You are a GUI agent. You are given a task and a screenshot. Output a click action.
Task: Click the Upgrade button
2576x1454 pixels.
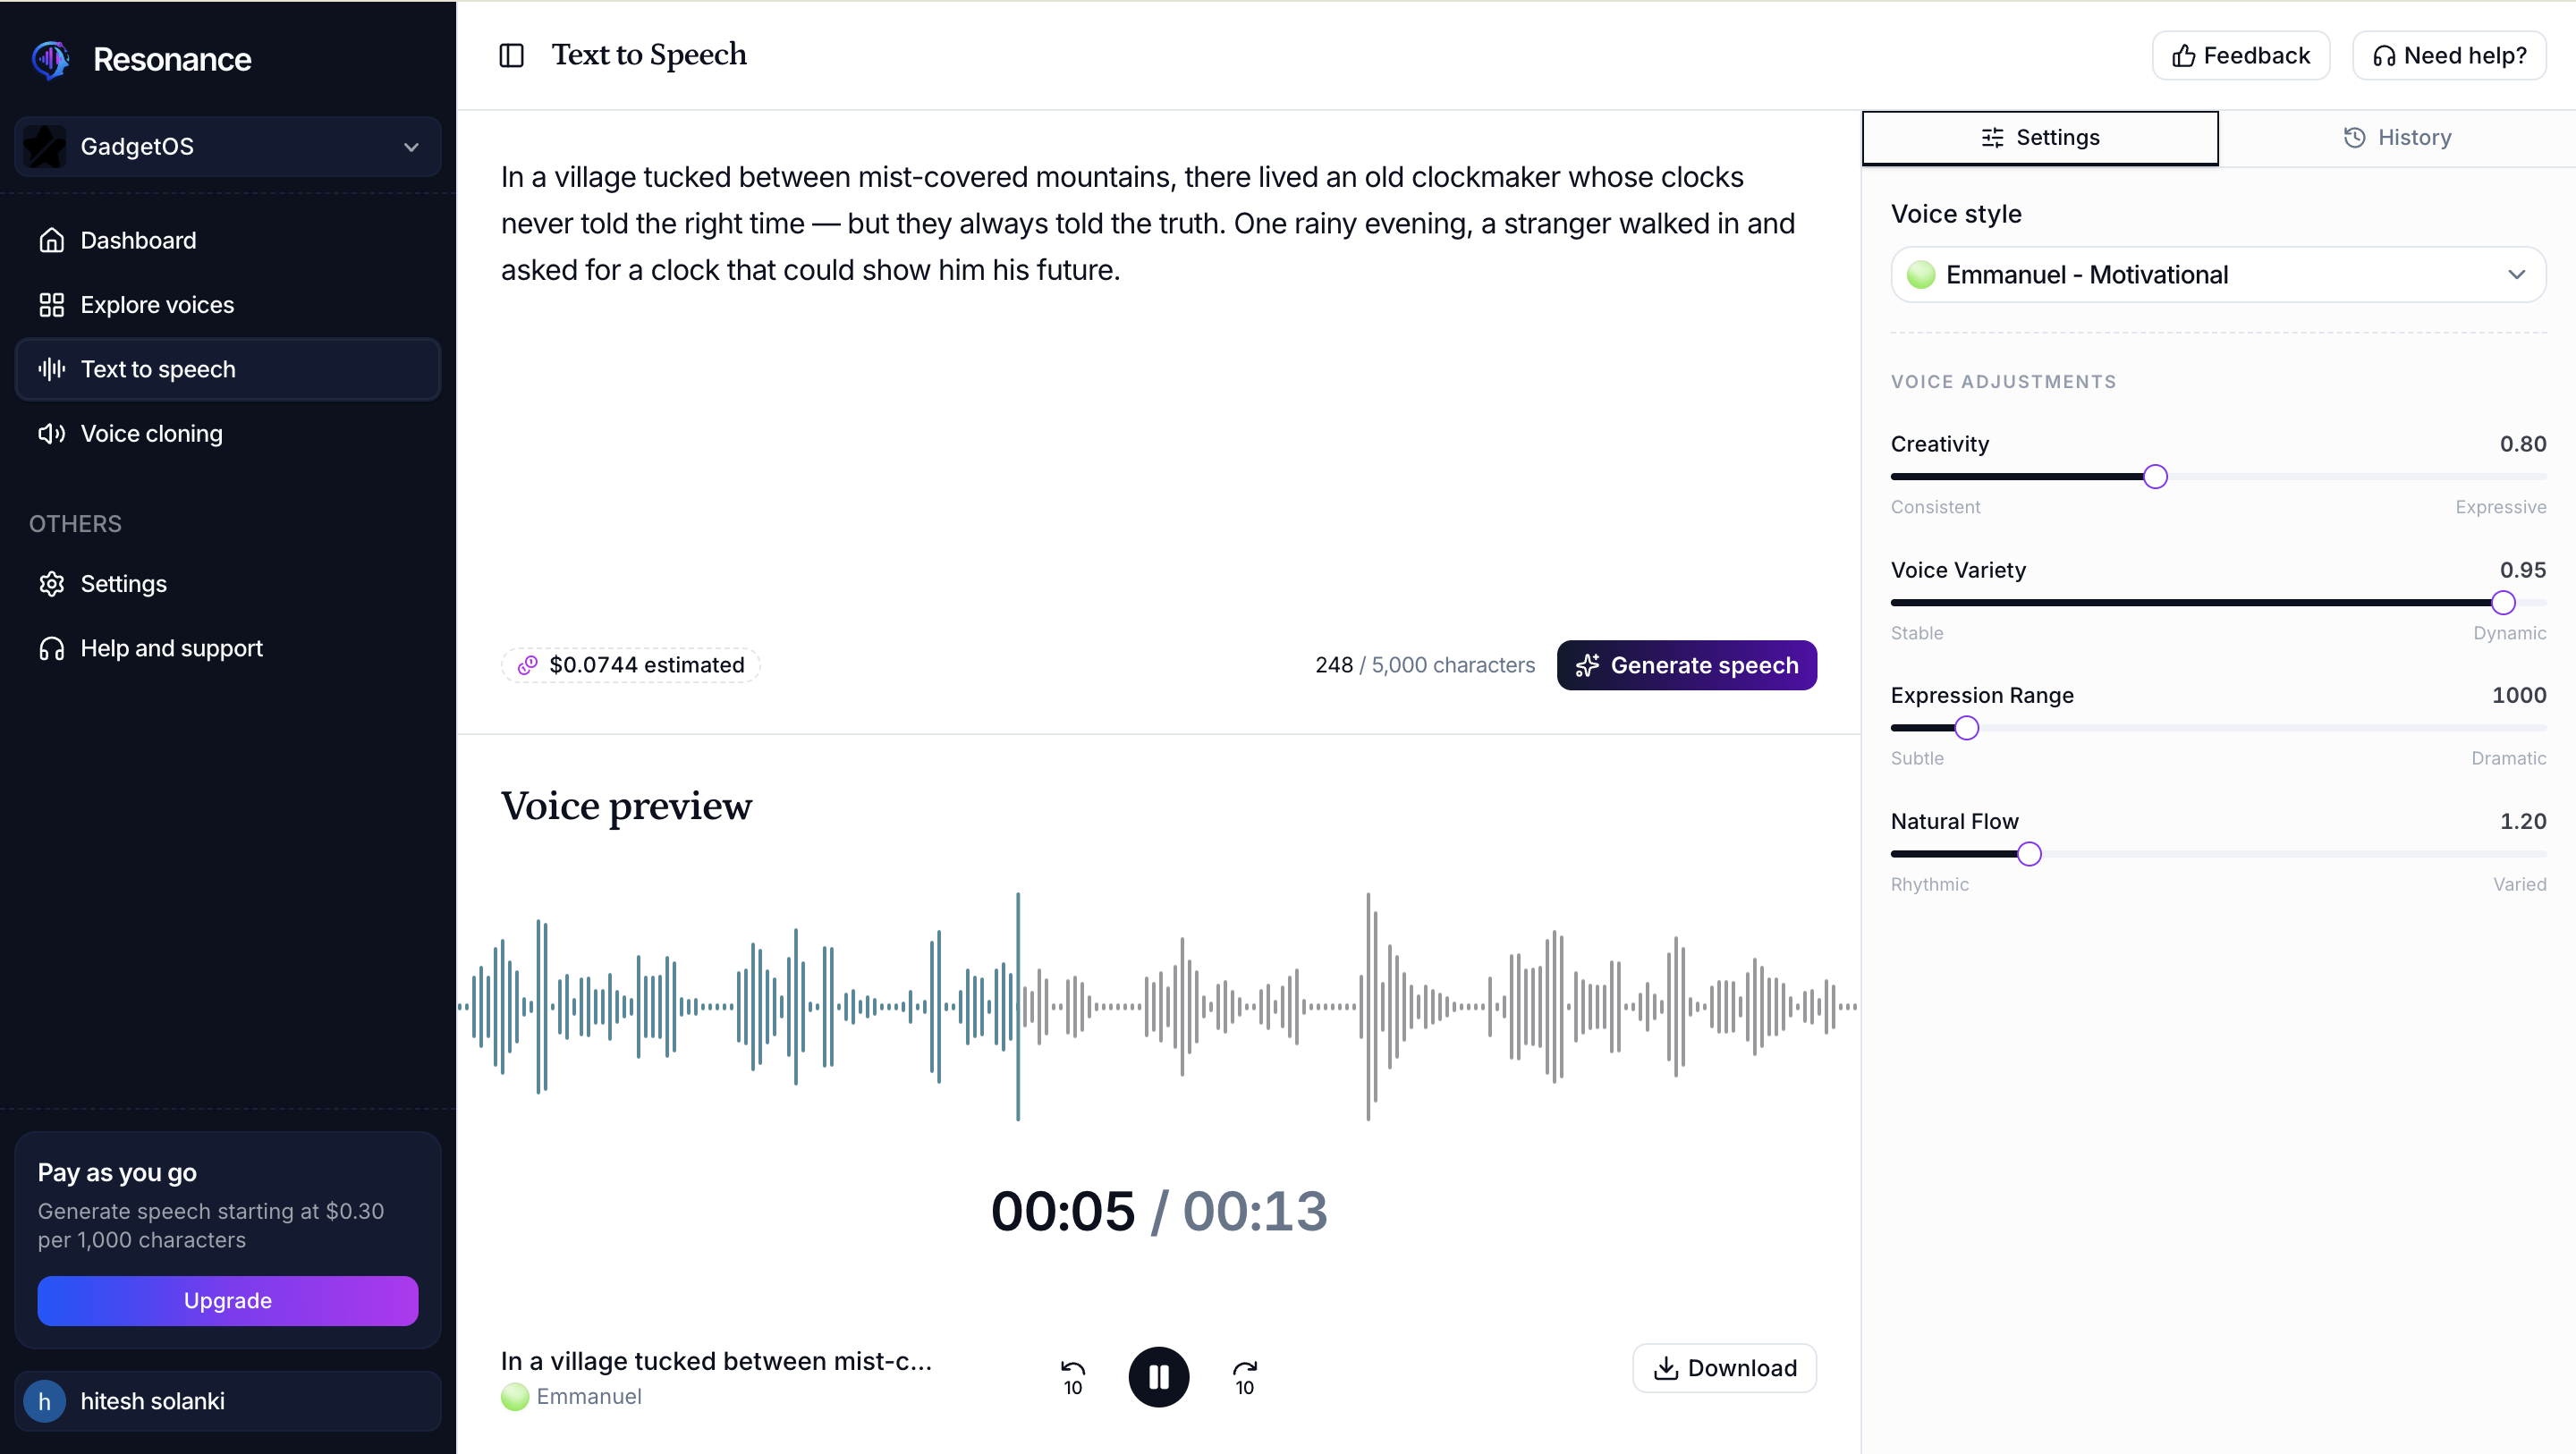[x=228, y=1301]
